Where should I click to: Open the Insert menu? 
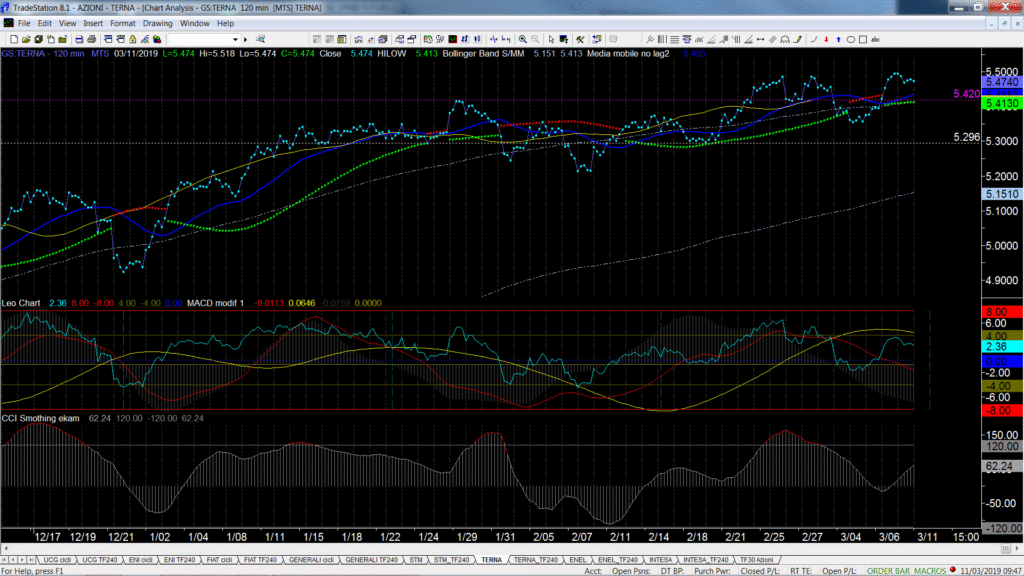(93, 24)
